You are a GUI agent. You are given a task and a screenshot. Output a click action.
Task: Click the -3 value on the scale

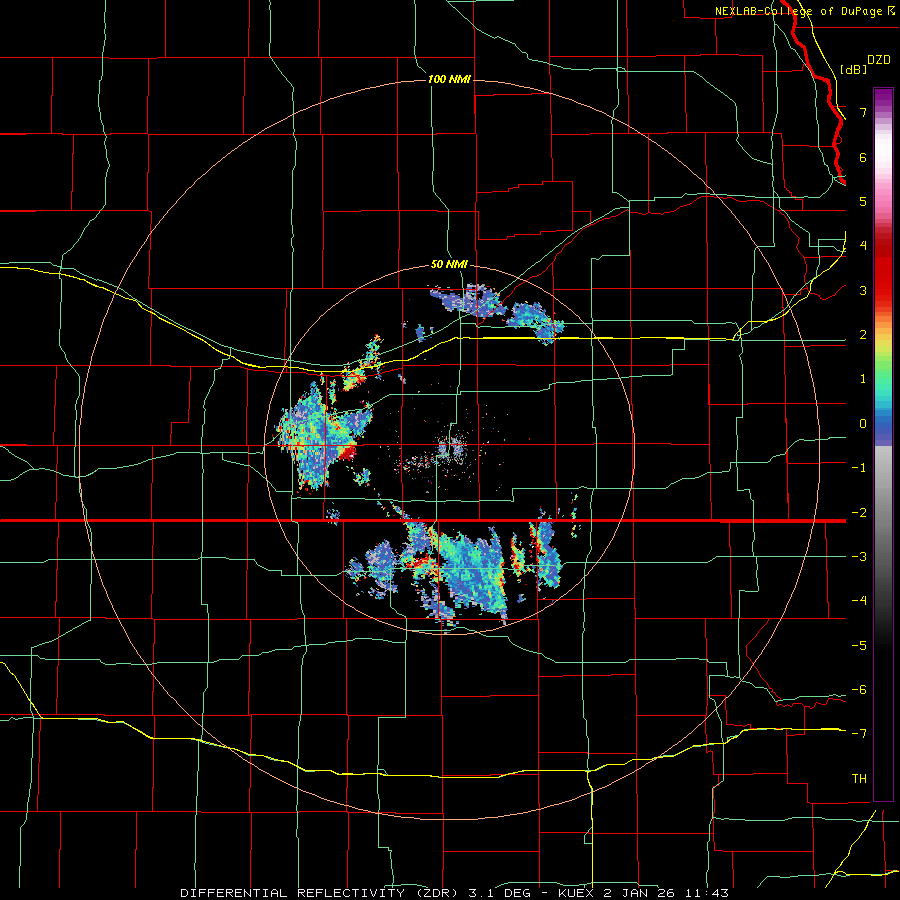(859, 557)
